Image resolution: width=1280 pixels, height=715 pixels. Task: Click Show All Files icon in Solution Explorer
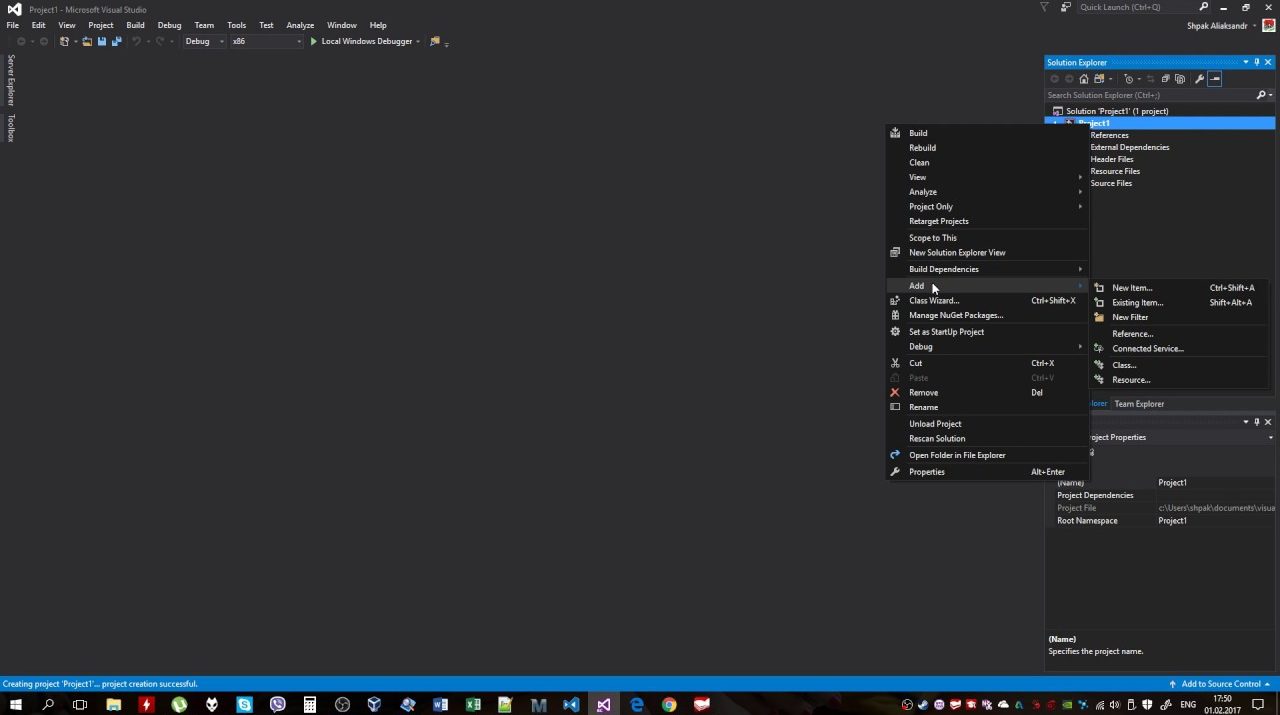1180,79
